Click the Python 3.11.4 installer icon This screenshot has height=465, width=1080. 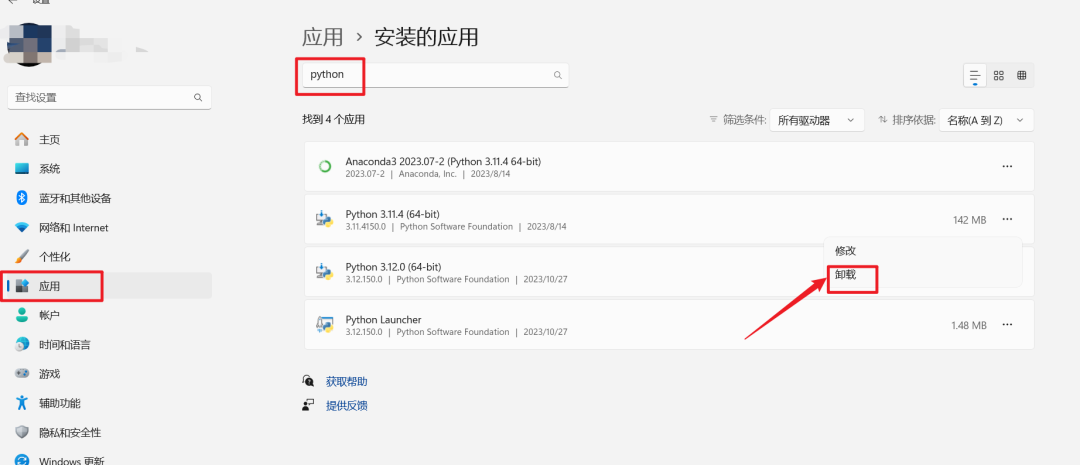click(x=324, y=219)
